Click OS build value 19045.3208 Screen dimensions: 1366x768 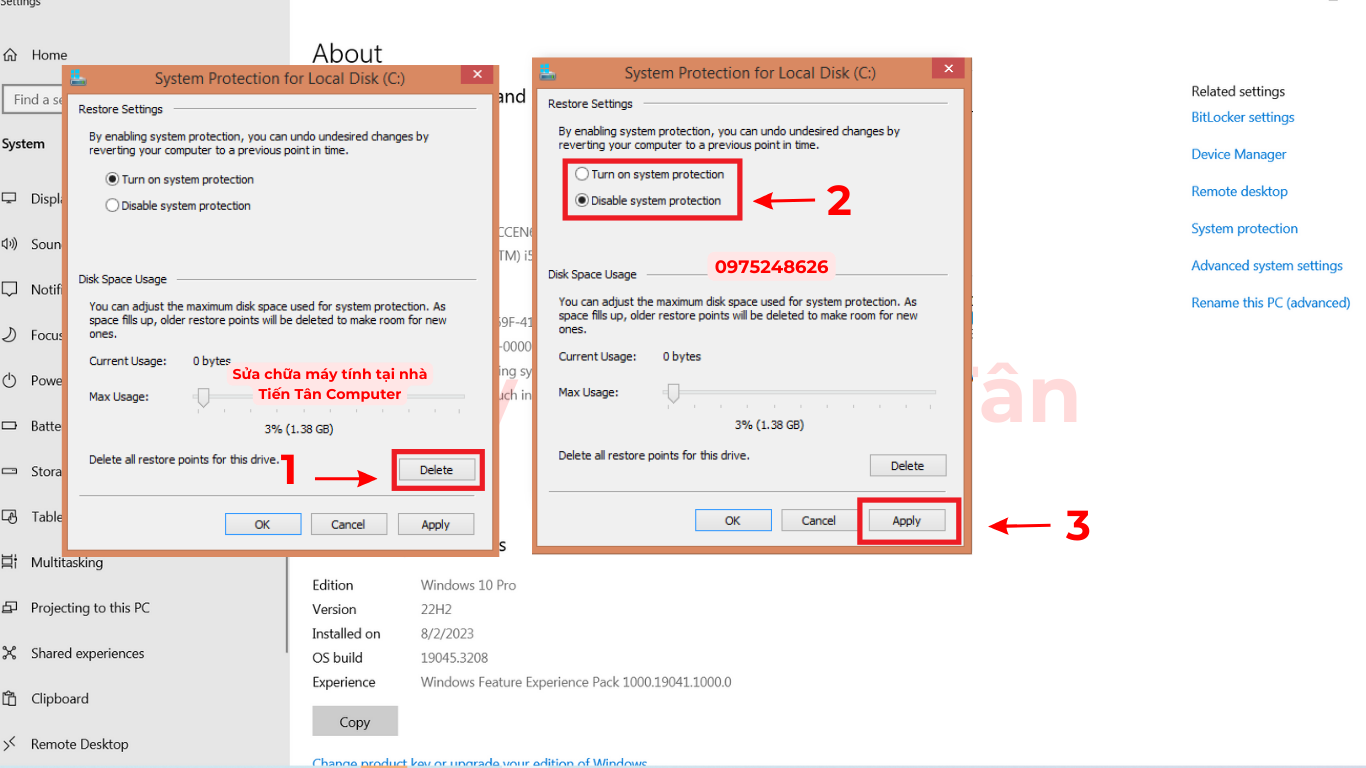[x=454, y=657]
